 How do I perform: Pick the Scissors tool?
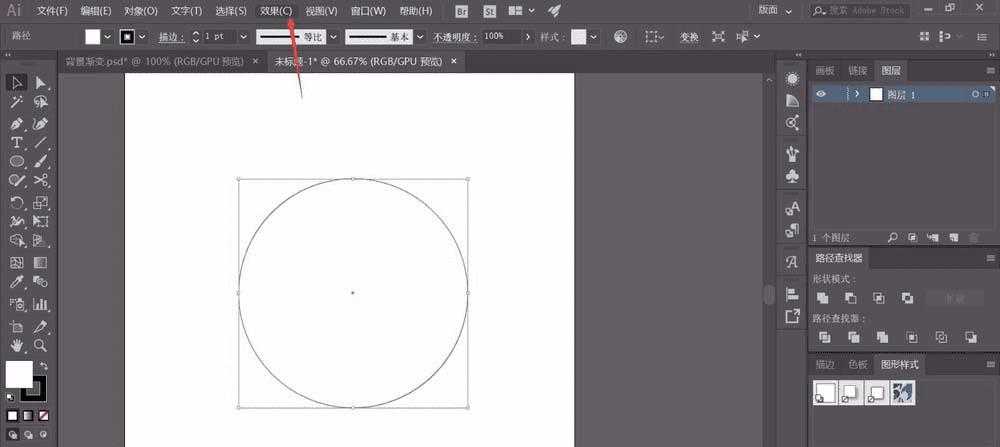coord(41,180)
